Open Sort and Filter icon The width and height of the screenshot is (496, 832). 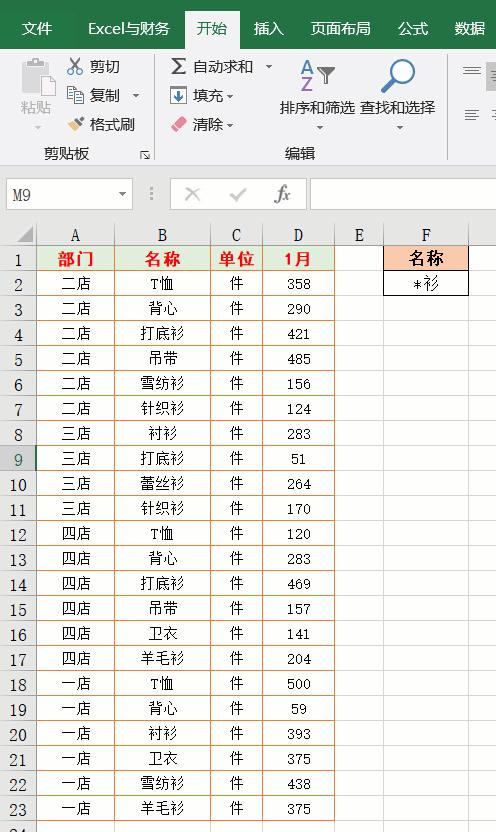(317, 75)
